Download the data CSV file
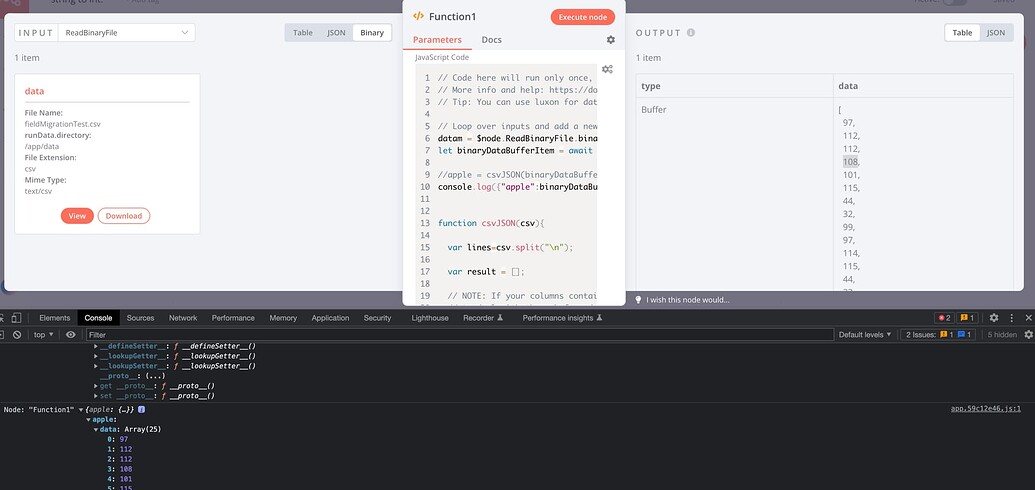Screen dimensions: 1035x490 [x=124, y=216]
